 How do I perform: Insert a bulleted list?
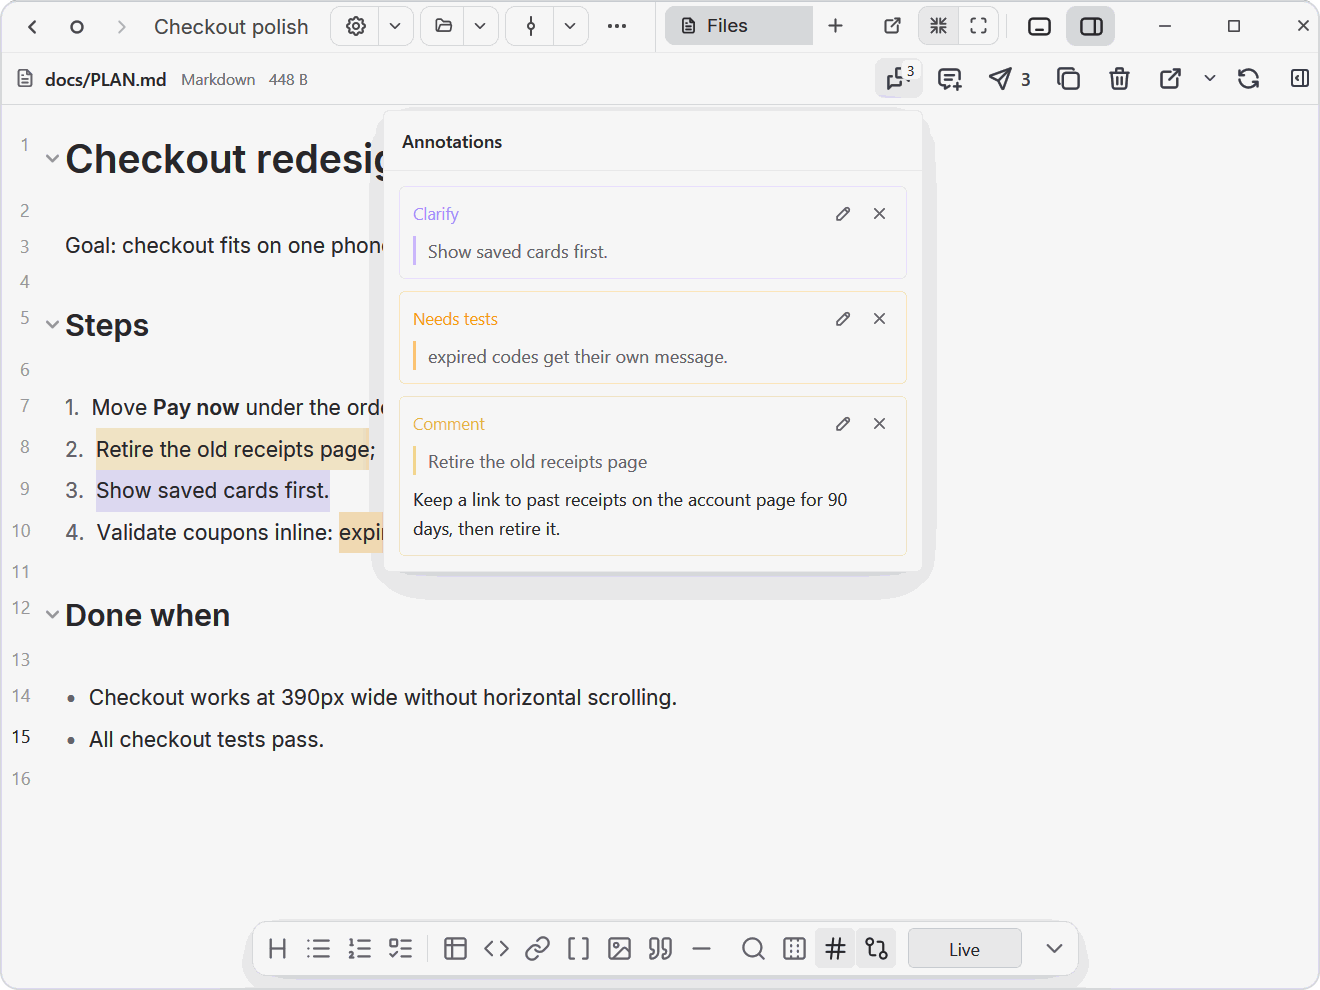319,949
